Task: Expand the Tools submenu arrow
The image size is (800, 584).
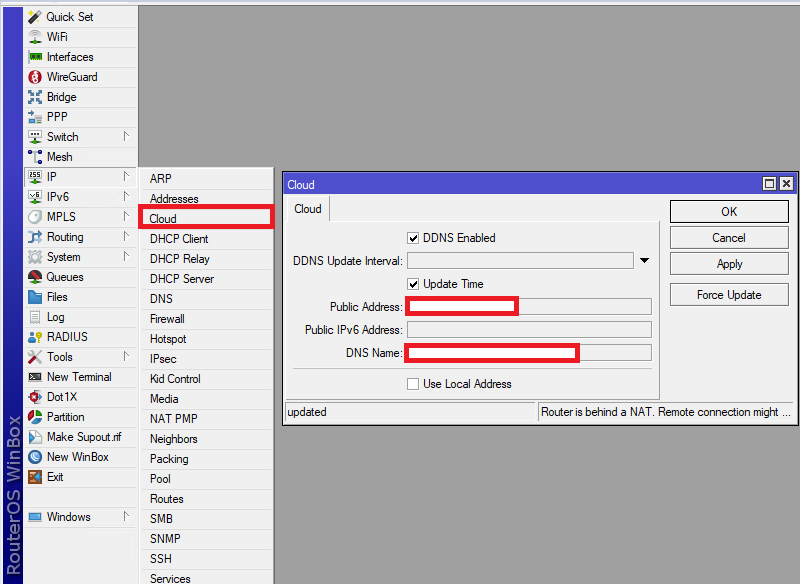Action: click(x=126, y=357)
